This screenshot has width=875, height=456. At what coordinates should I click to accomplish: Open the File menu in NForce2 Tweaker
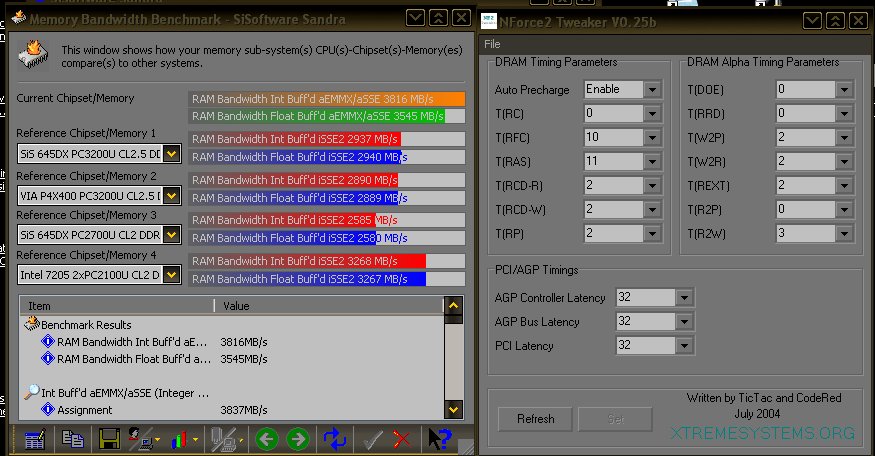click(492, 44)
